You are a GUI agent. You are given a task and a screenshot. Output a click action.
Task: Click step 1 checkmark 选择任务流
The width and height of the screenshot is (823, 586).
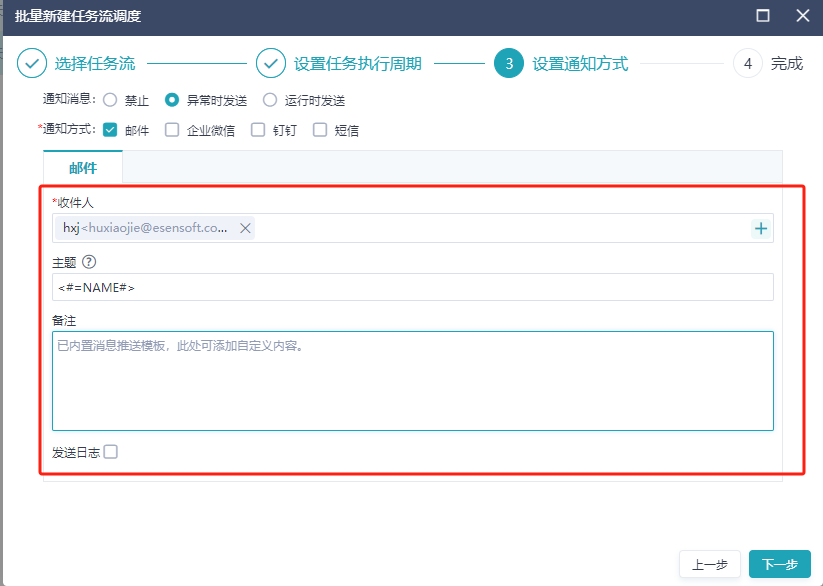(x=32, y=64)
